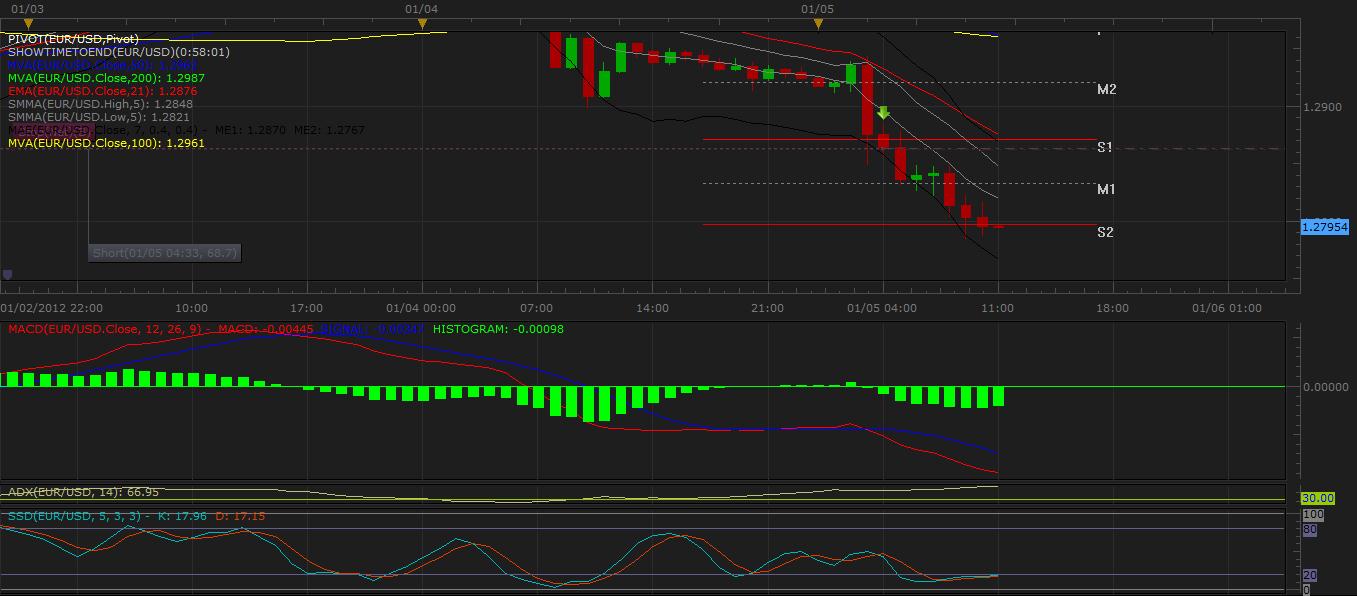Click the current price tag 1.27954
The width and height of the screenshot is (1357, 596).
point(1325,227)
